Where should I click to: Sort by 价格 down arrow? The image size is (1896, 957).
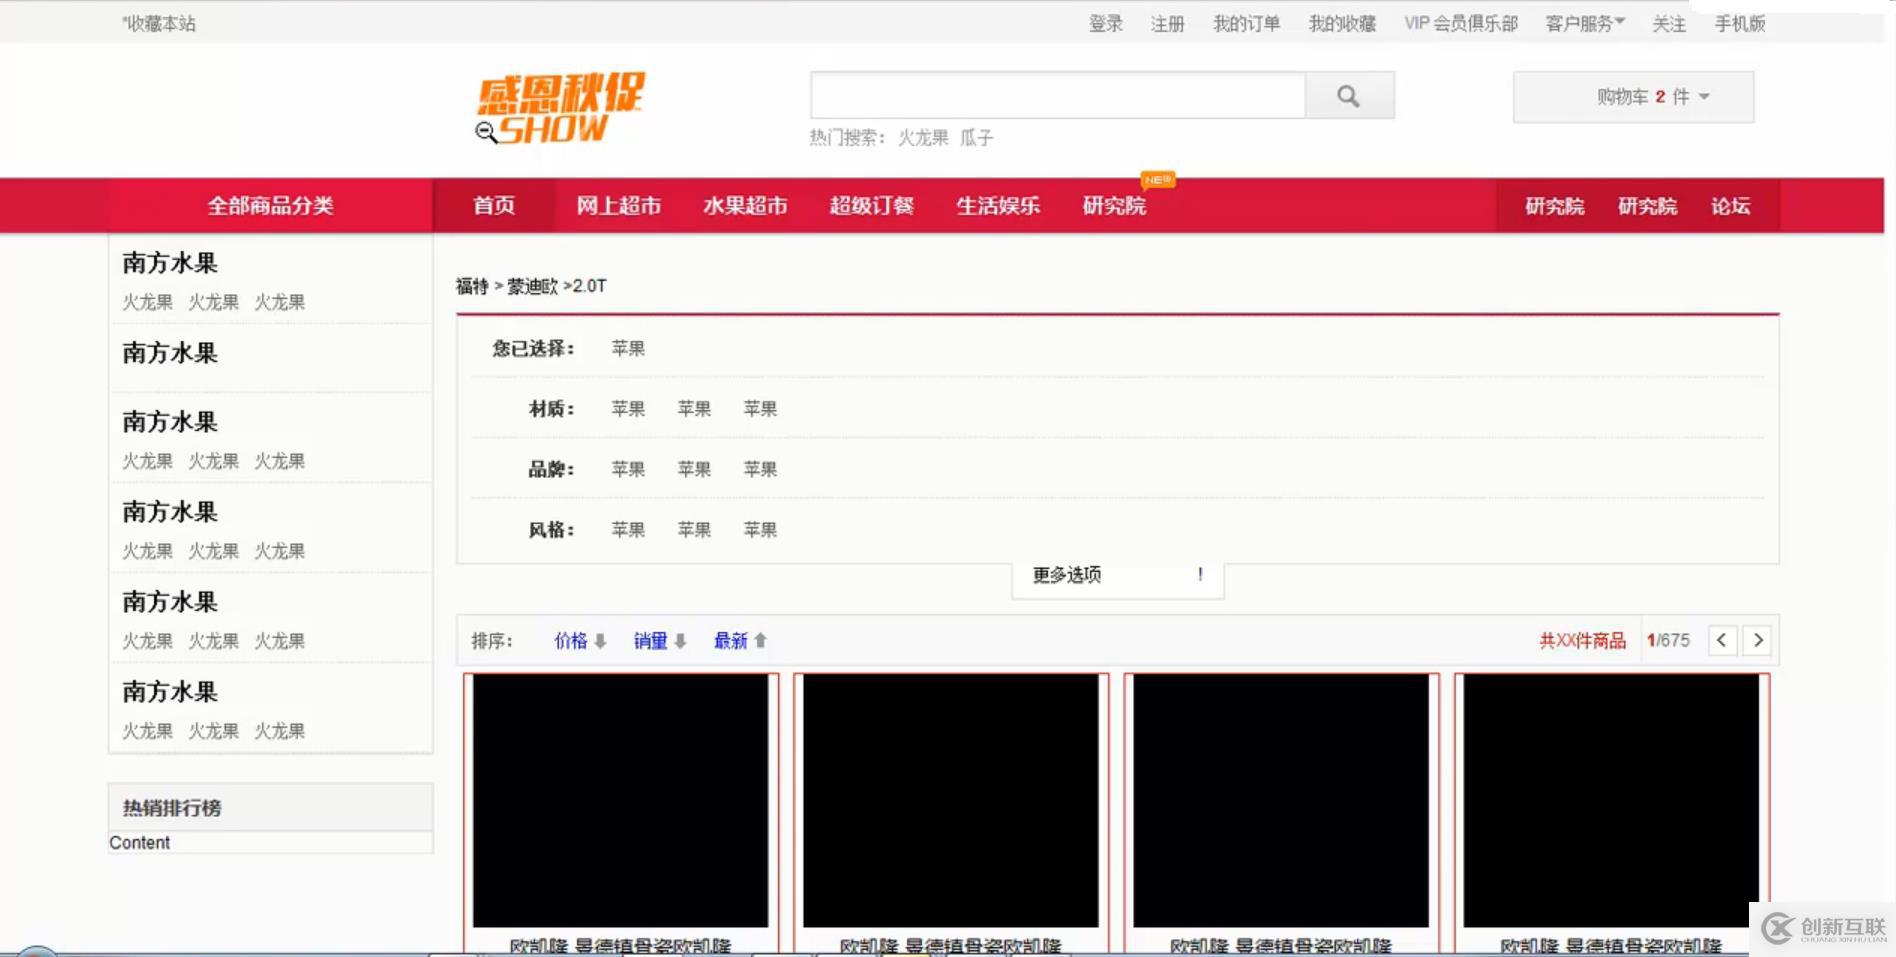tap(600, 641)
